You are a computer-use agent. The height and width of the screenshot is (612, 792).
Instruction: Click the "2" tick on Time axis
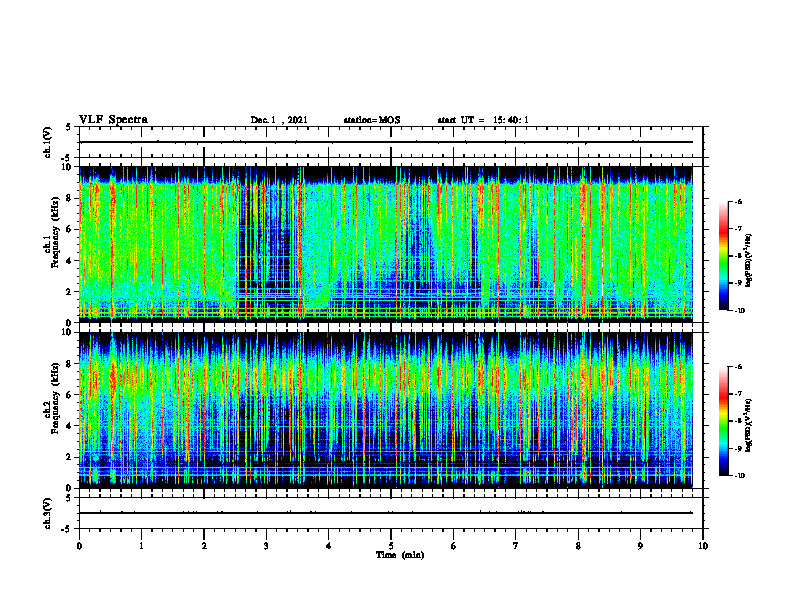(x=204, y=546)
